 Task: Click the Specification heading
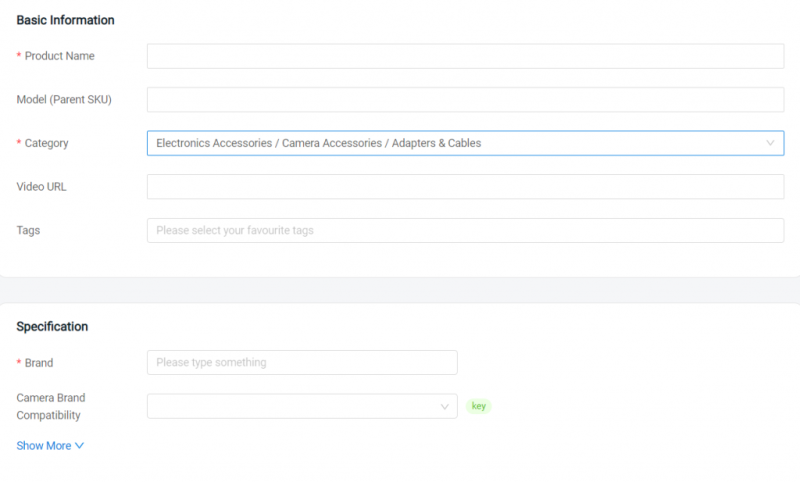point(52,326)
